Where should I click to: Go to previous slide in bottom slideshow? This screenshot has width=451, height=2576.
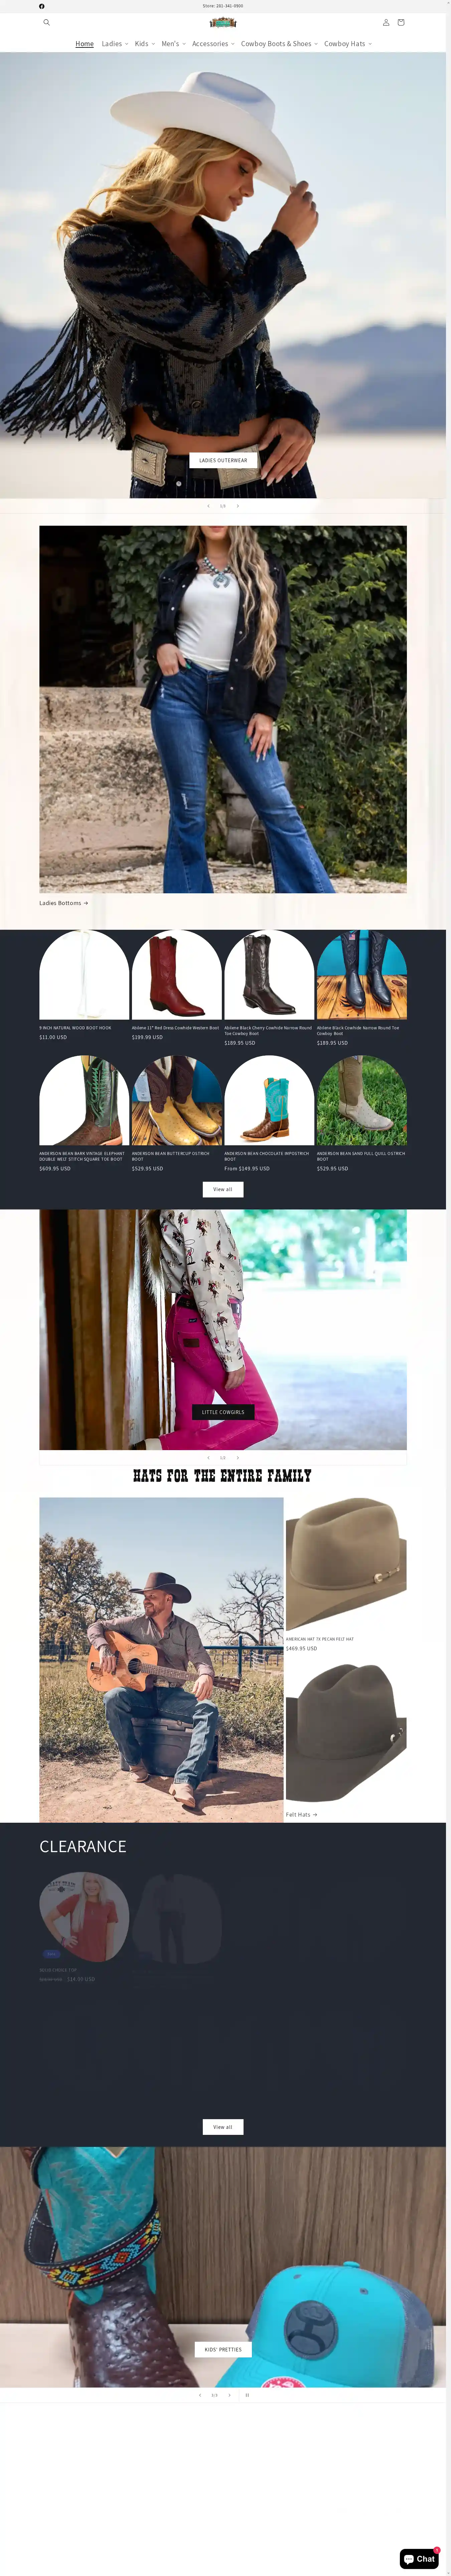click(x=200, y=2395)
